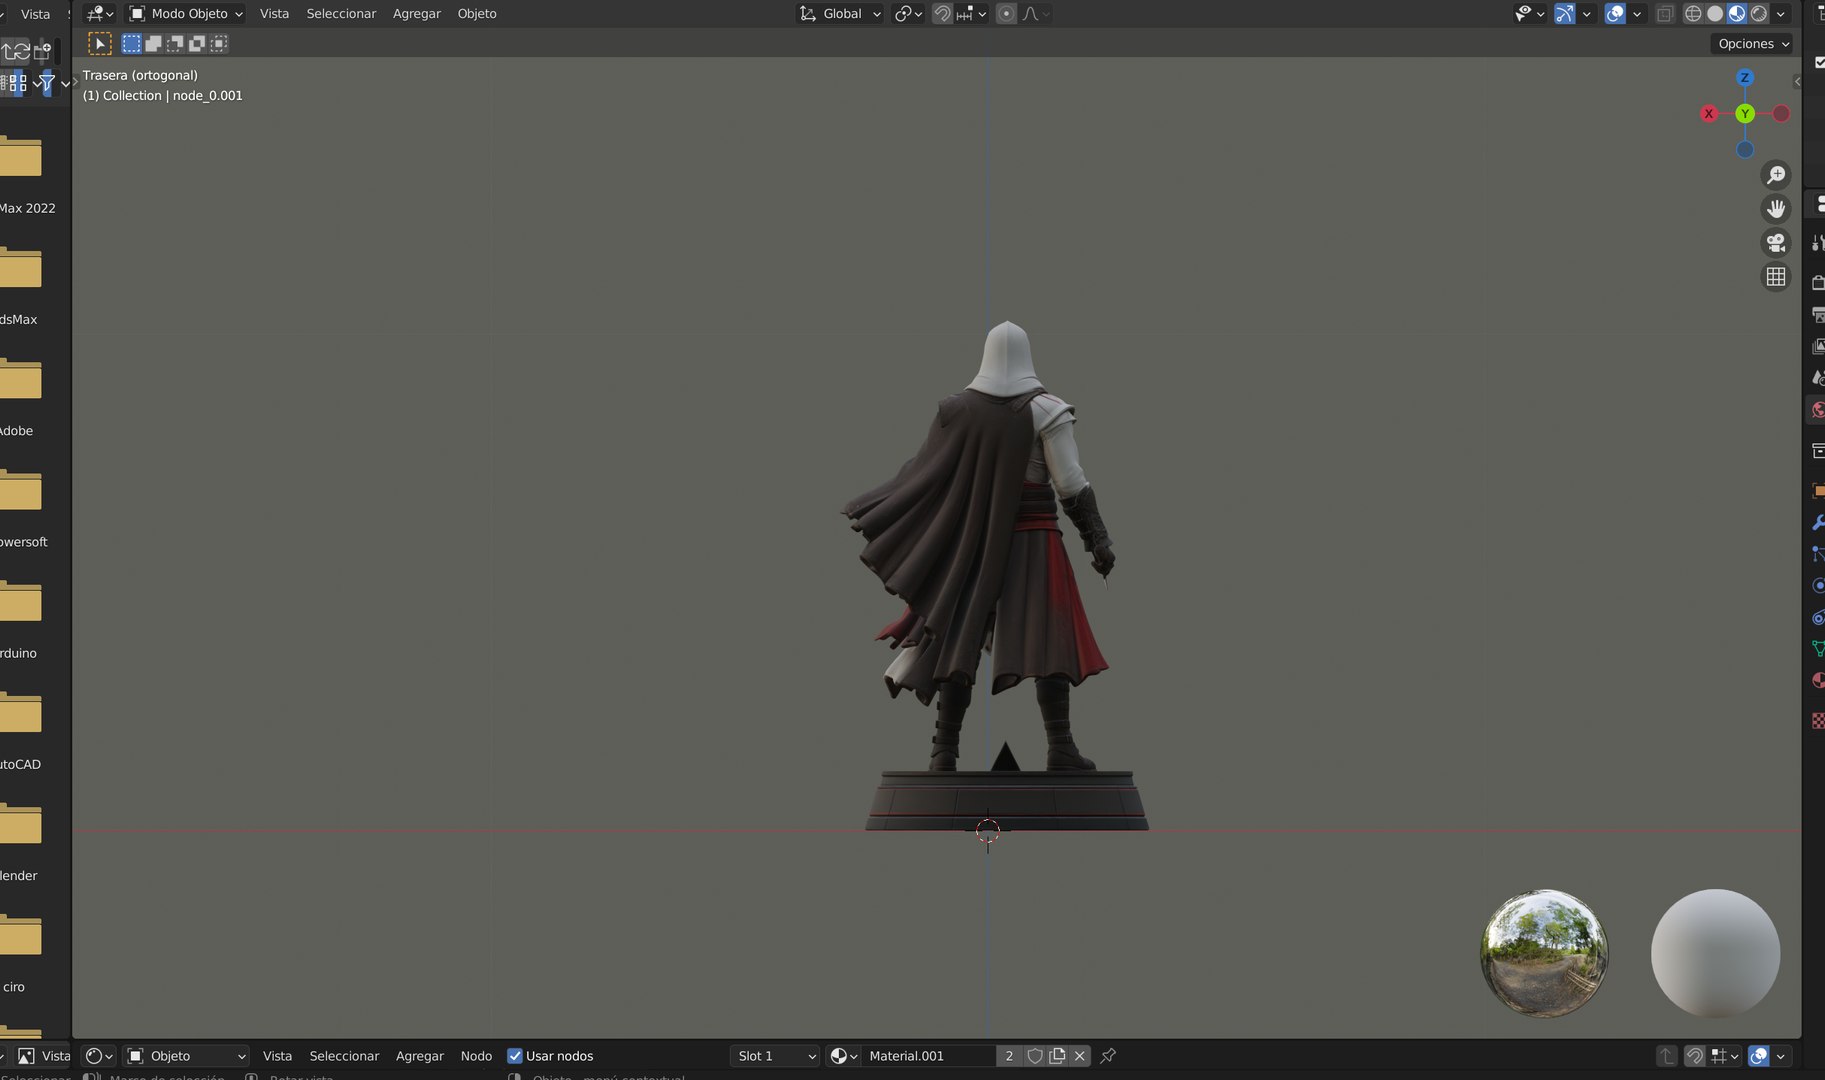The image size is (1825, 1080).
Task: Open the Slot 1 dropdown
Action: (x=776, y=1056)
